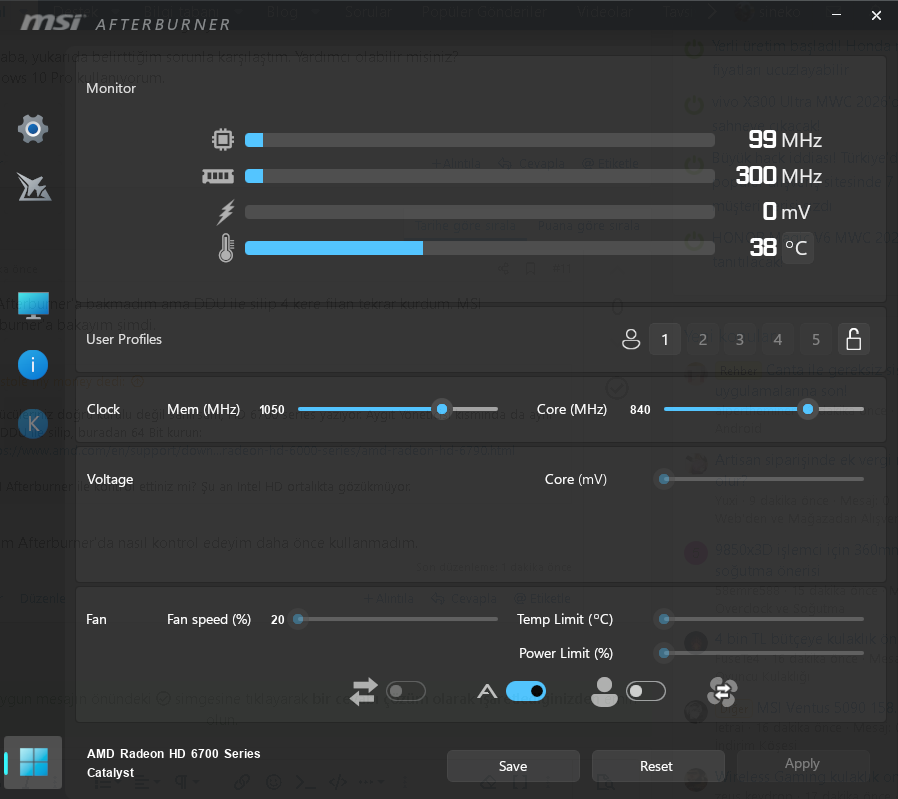Click the Mem (MHz) slider handle
The image size is (898, 799).
point(441,409)
